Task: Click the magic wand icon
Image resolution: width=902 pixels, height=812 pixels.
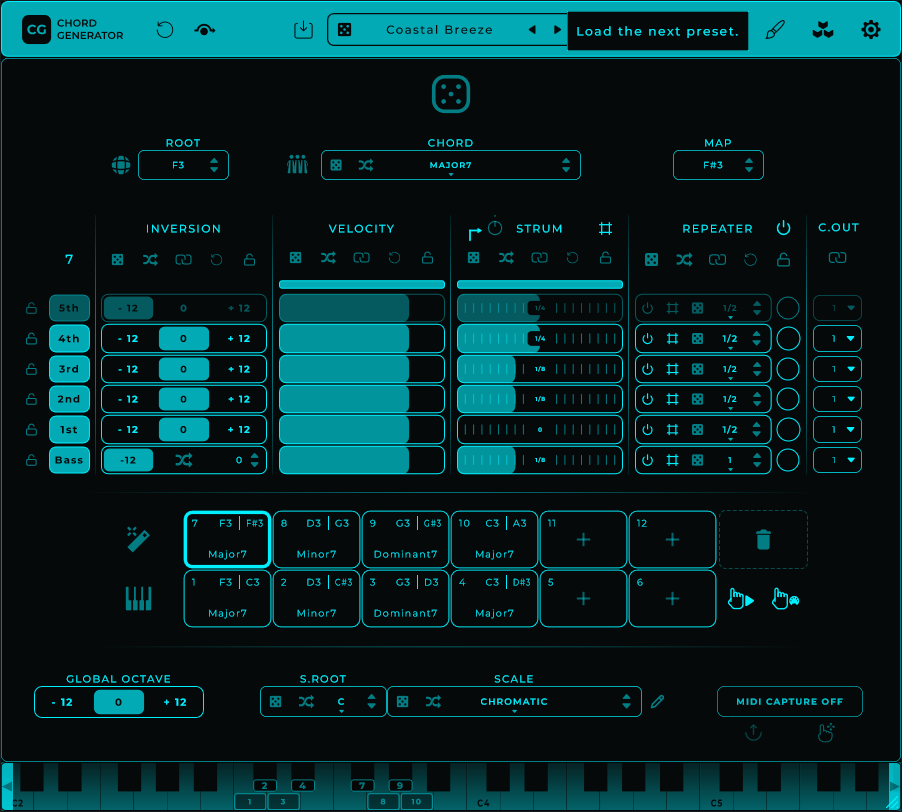Action: click(138, 539)
